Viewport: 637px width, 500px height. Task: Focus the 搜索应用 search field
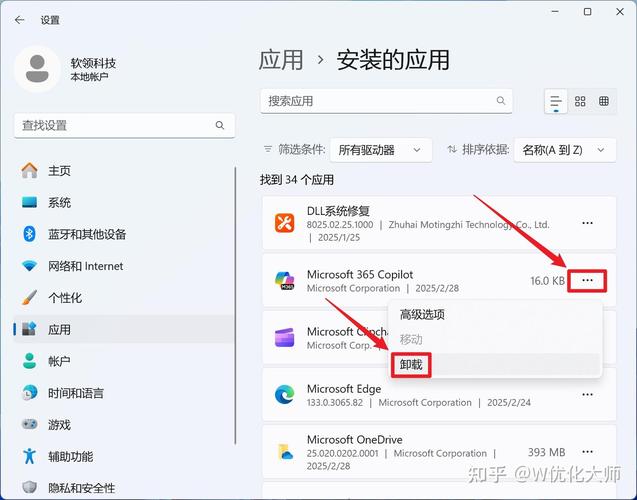pyautogui.click(x=386, y=101)
